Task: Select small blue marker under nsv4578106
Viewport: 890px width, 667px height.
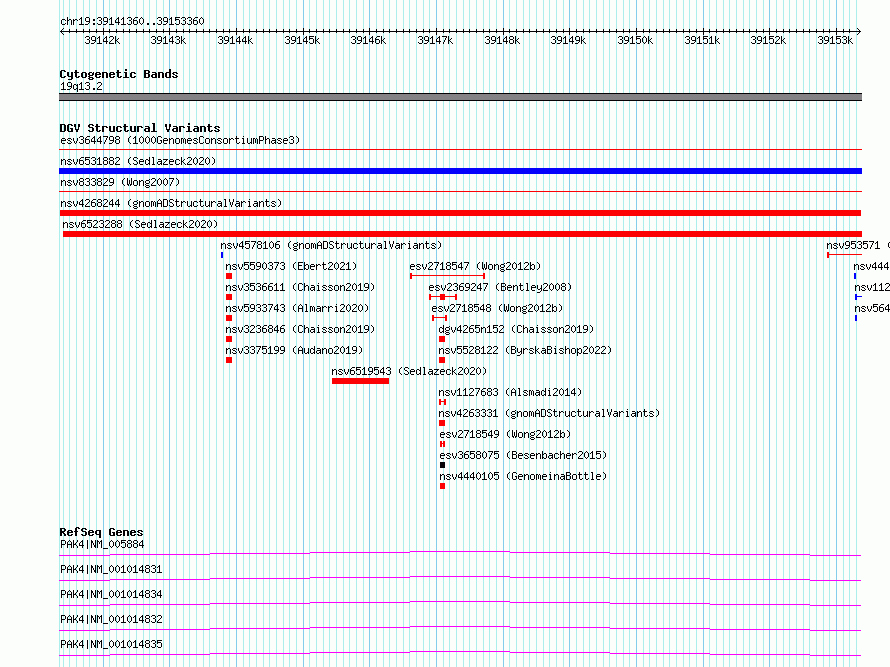Action: click(x=222, y=255)
